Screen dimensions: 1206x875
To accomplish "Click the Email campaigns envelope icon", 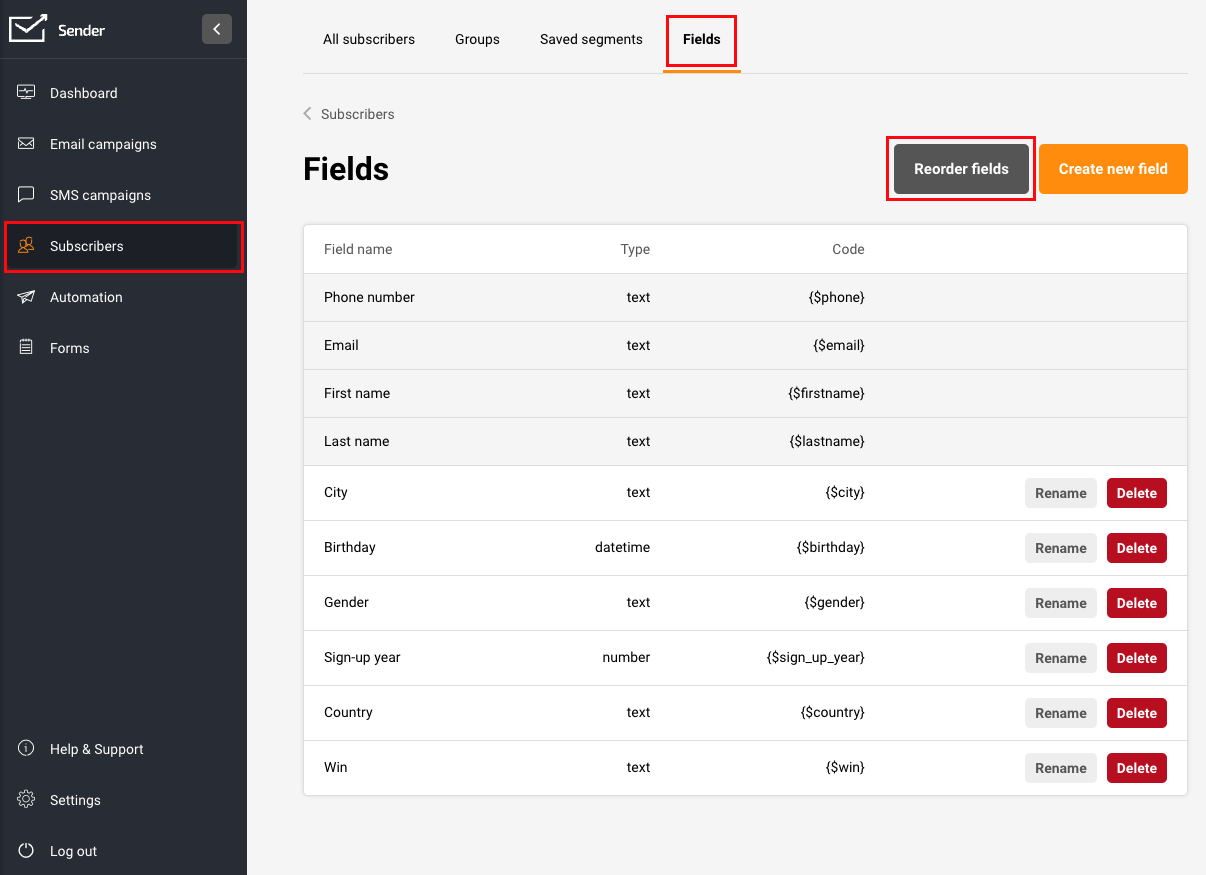I will (27, 144).
